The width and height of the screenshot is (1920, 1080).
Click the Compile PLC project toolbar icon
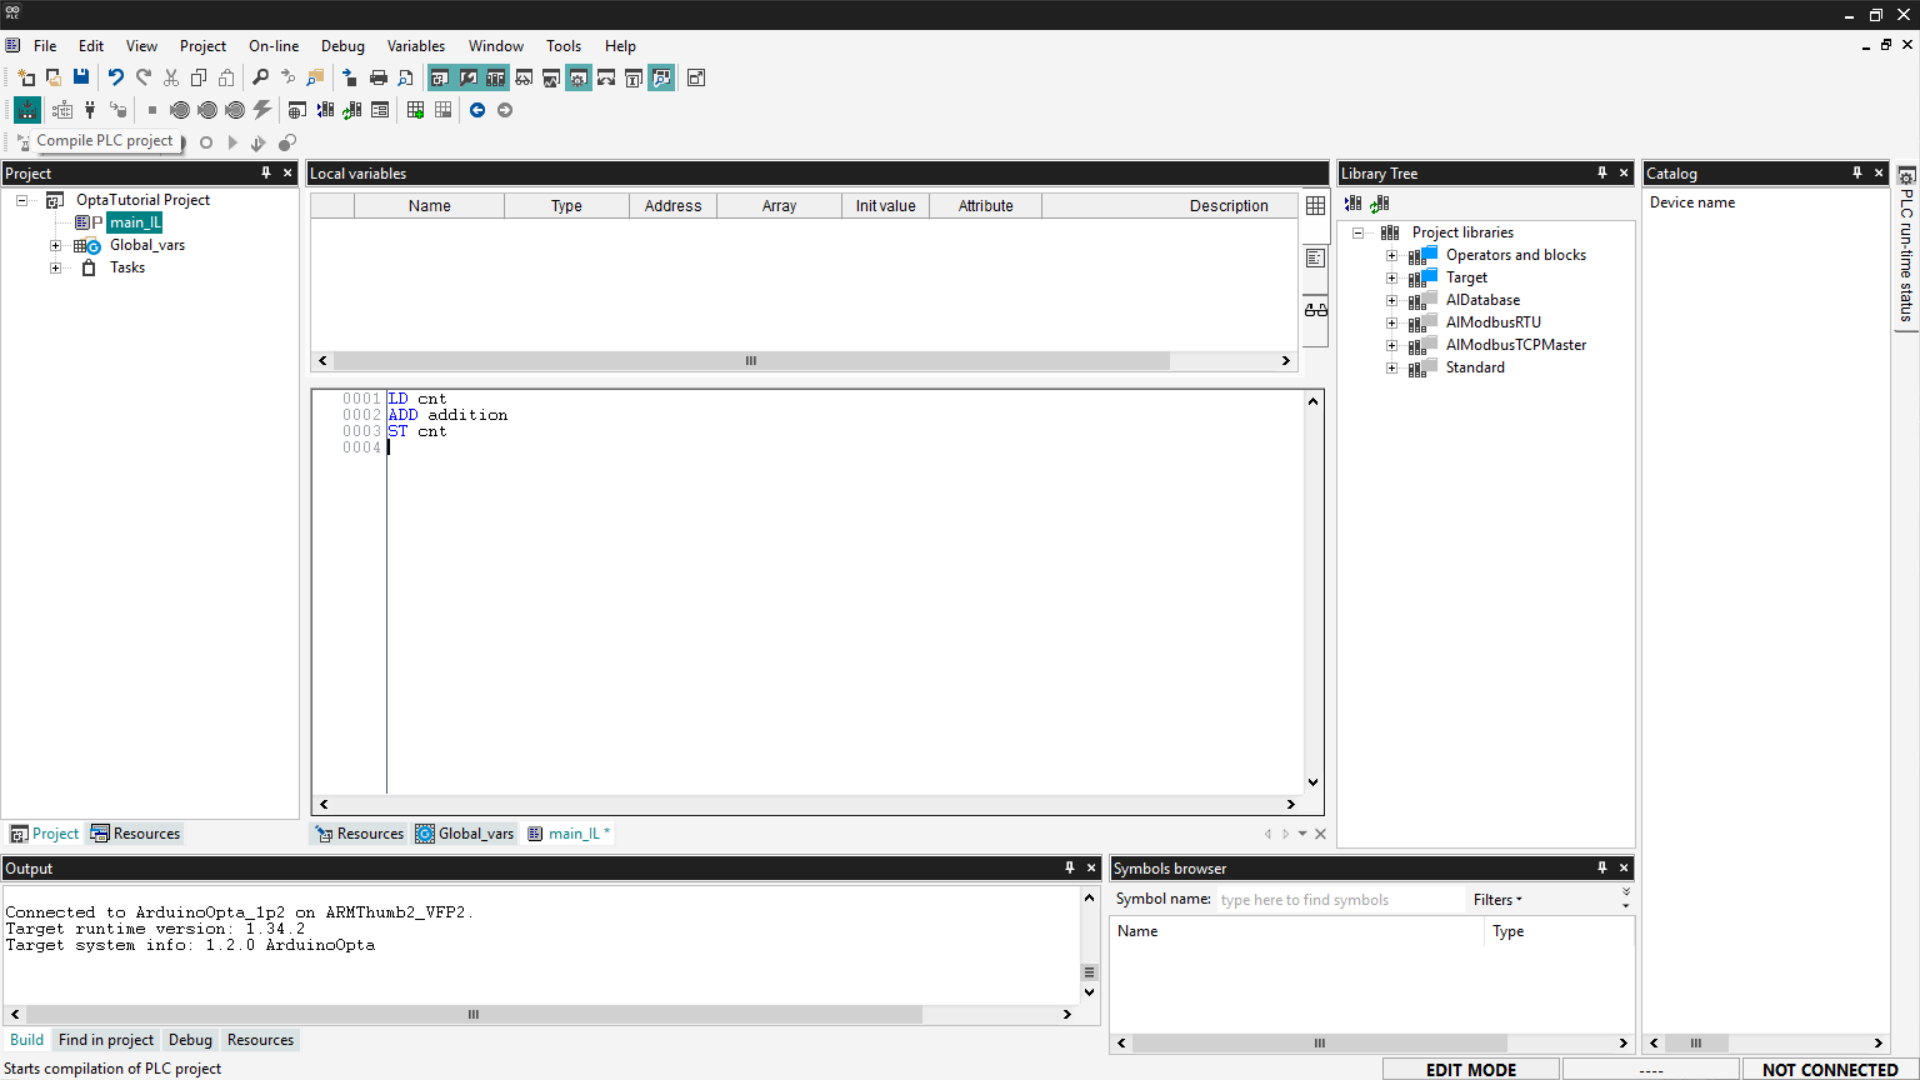tap(27, 110)
